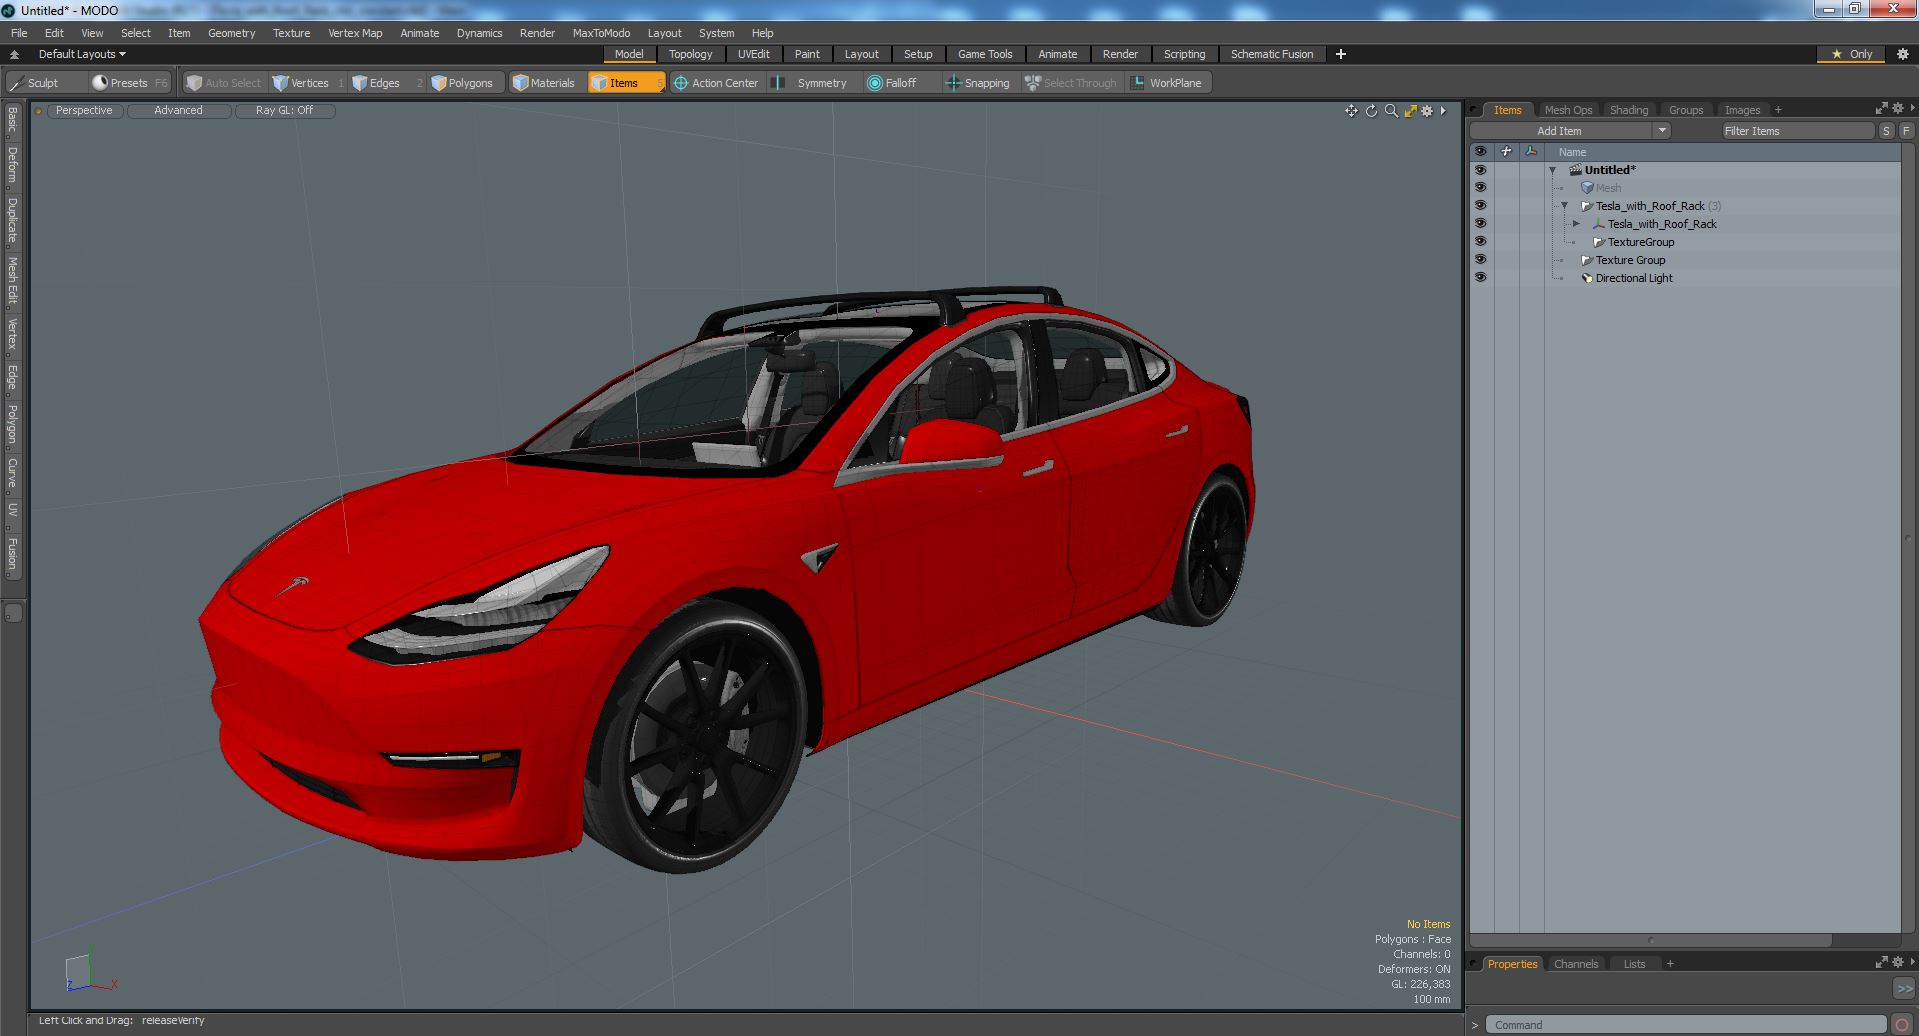Screen dimensions: 1919x1036
Task: Toggle visibility of TextureGroup
Action: (x=1480, y=242)
